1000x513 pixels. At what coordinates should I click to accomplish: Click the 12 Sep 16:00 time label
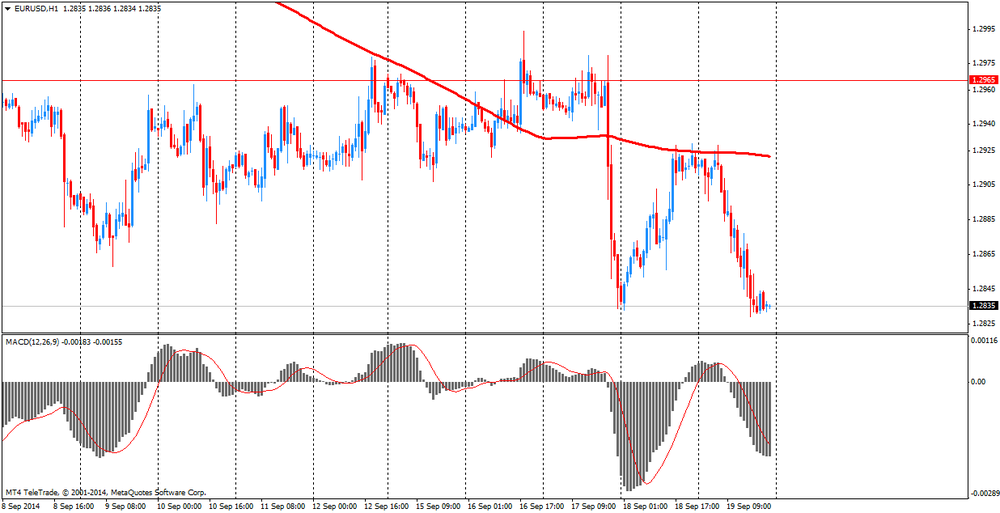387,507
